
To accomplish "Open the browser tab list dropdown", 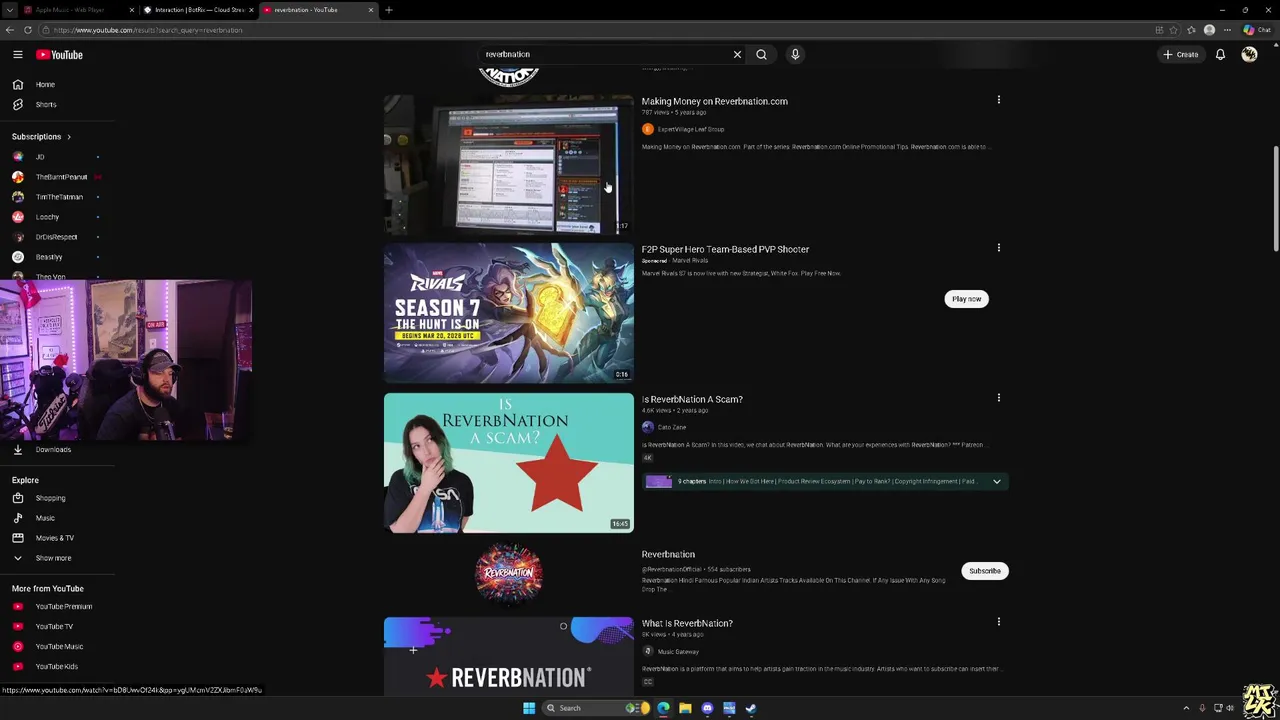I will click(10, 10).
